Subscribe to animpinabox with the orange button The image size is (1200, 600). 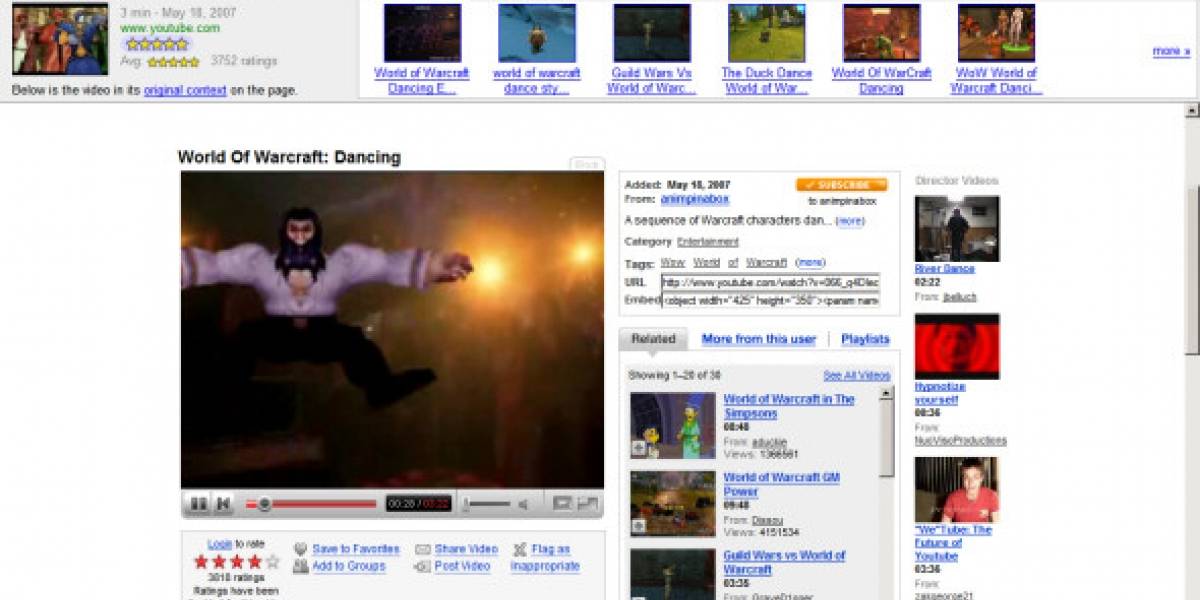841,185
